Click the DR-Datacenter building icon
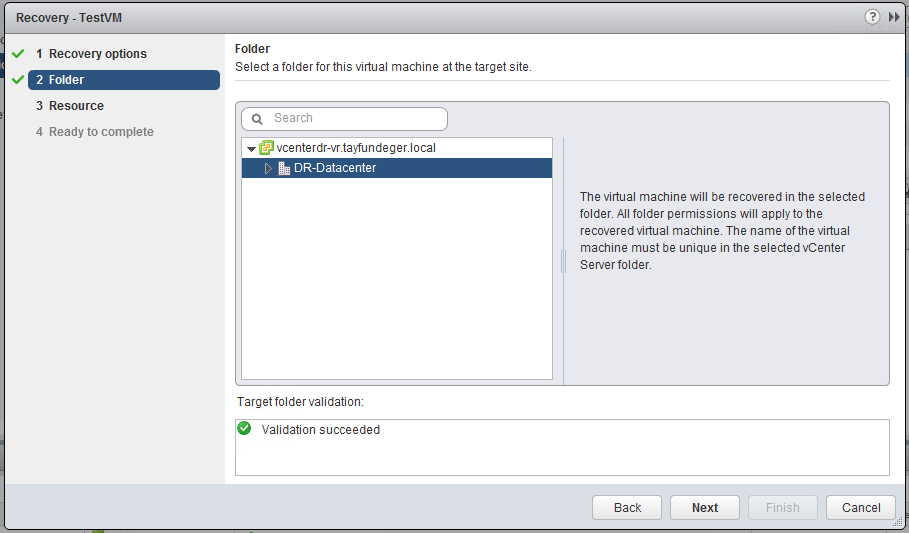The image size is (909, 533). click(284, 168)
